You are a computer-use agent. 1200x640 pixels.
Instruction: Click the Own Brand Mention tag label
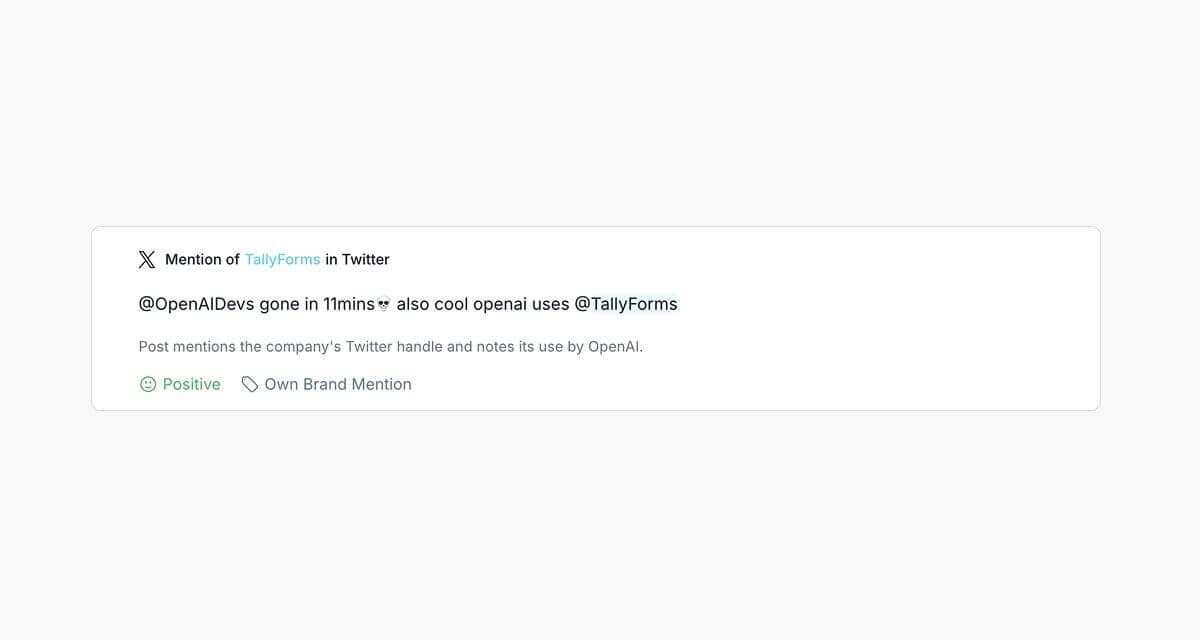pyautogui.click(x=337, y=383)
